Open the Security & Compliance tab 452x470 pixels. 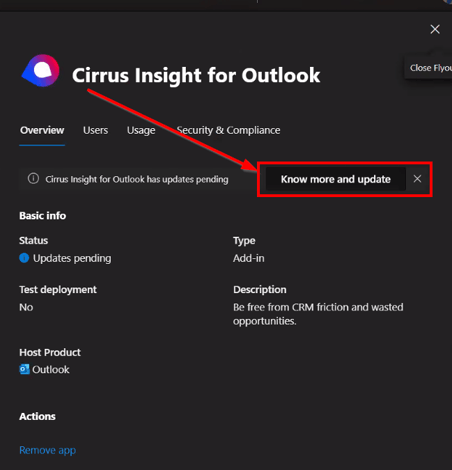point(228,130)
